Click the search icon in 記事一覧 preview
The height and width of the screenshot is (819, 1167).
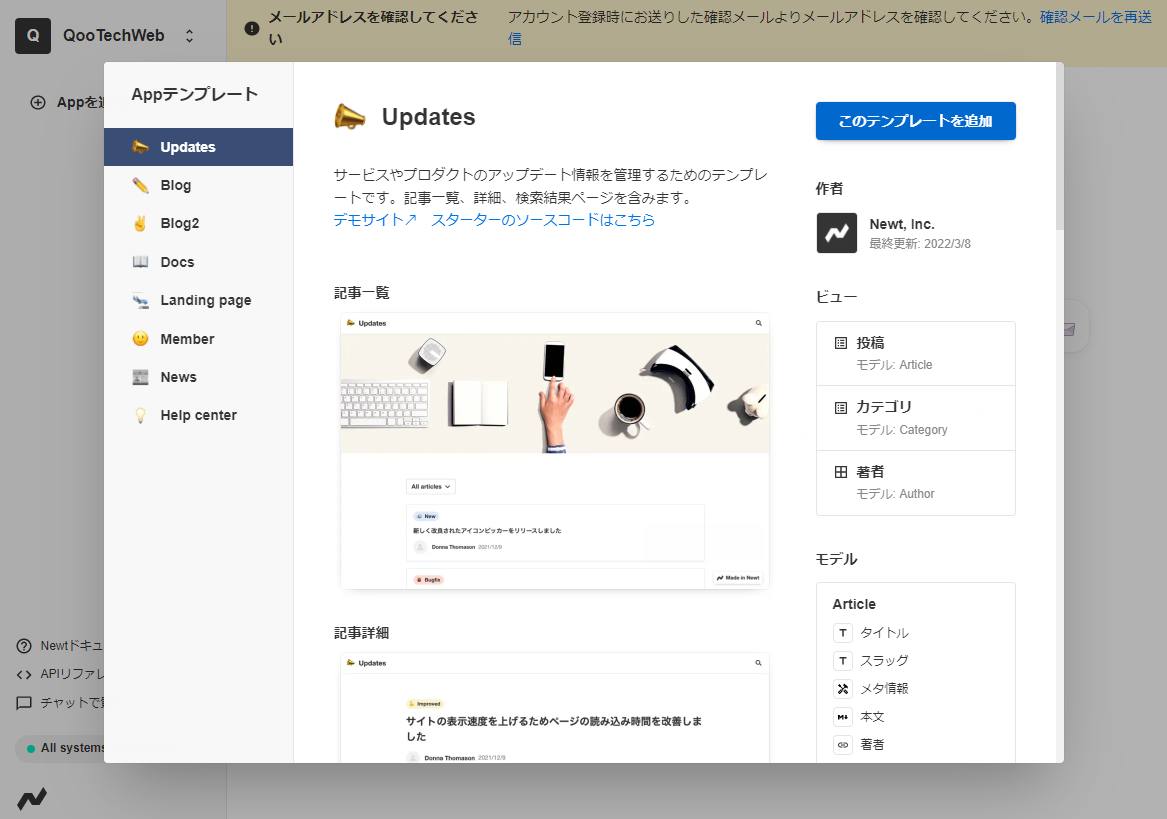(758, 323)
